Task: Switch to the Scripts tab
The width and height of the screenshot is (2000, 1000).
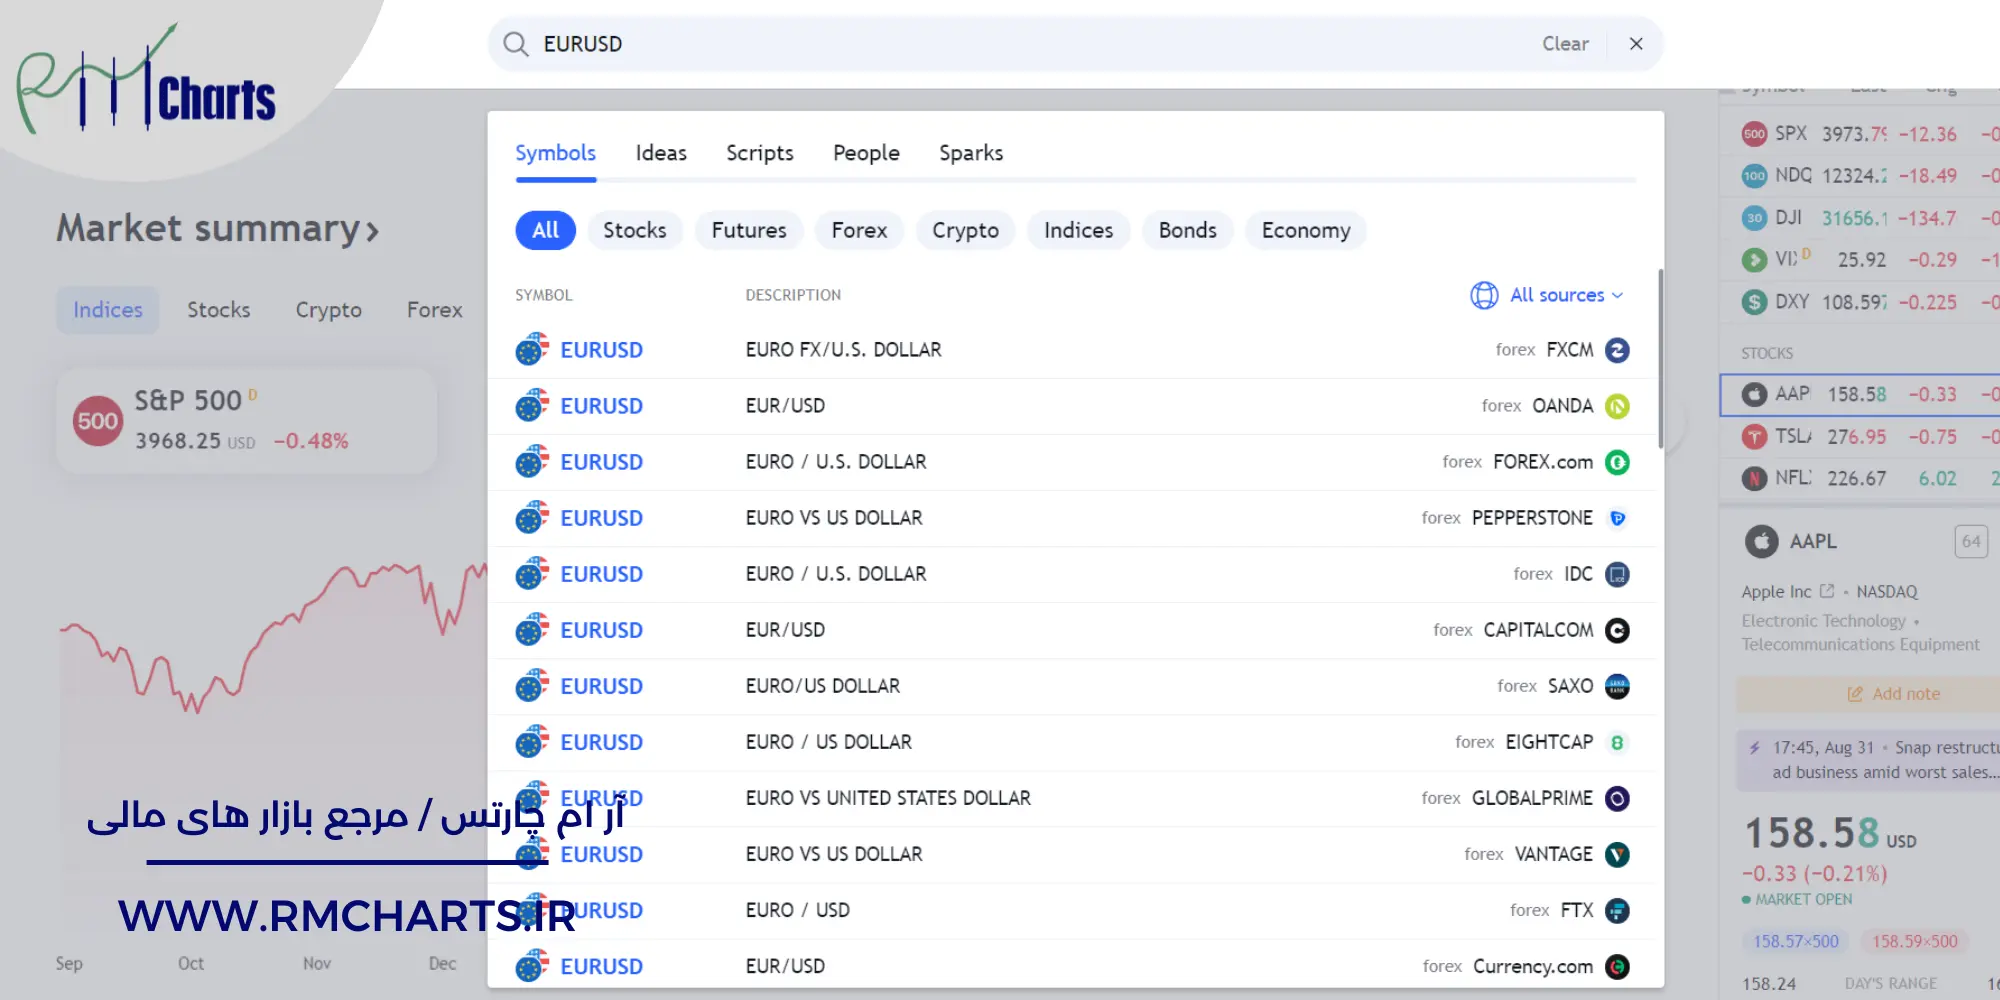Action: click(x=759, y=153)
